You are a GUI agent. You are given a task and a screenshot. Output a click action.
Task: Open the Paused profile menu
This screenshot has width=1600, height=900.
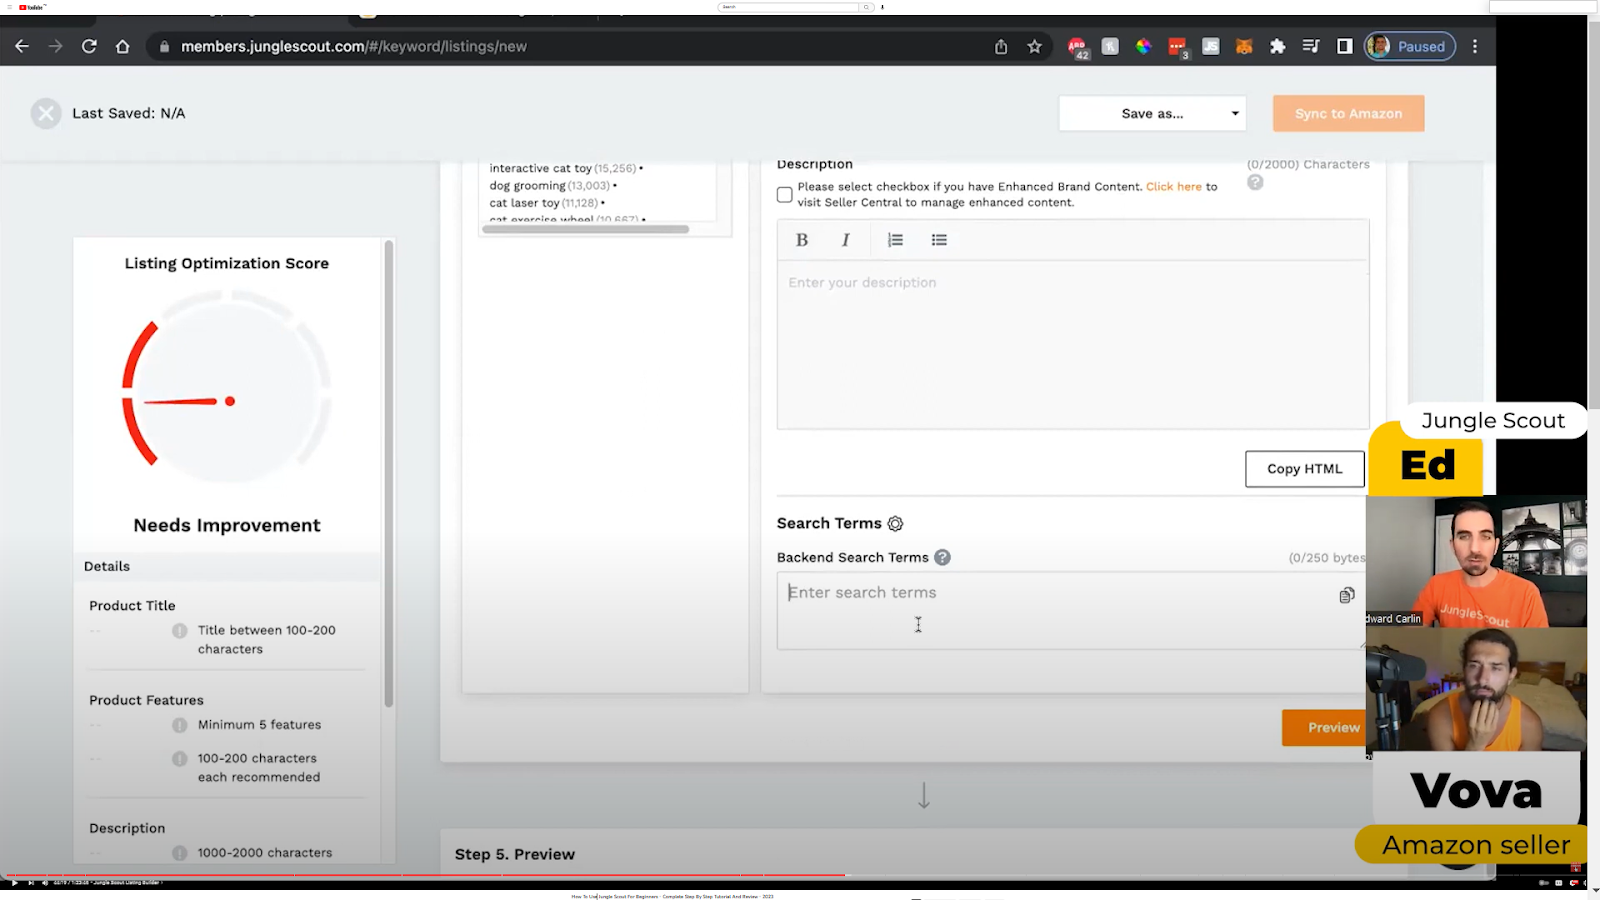point(1410,46)
